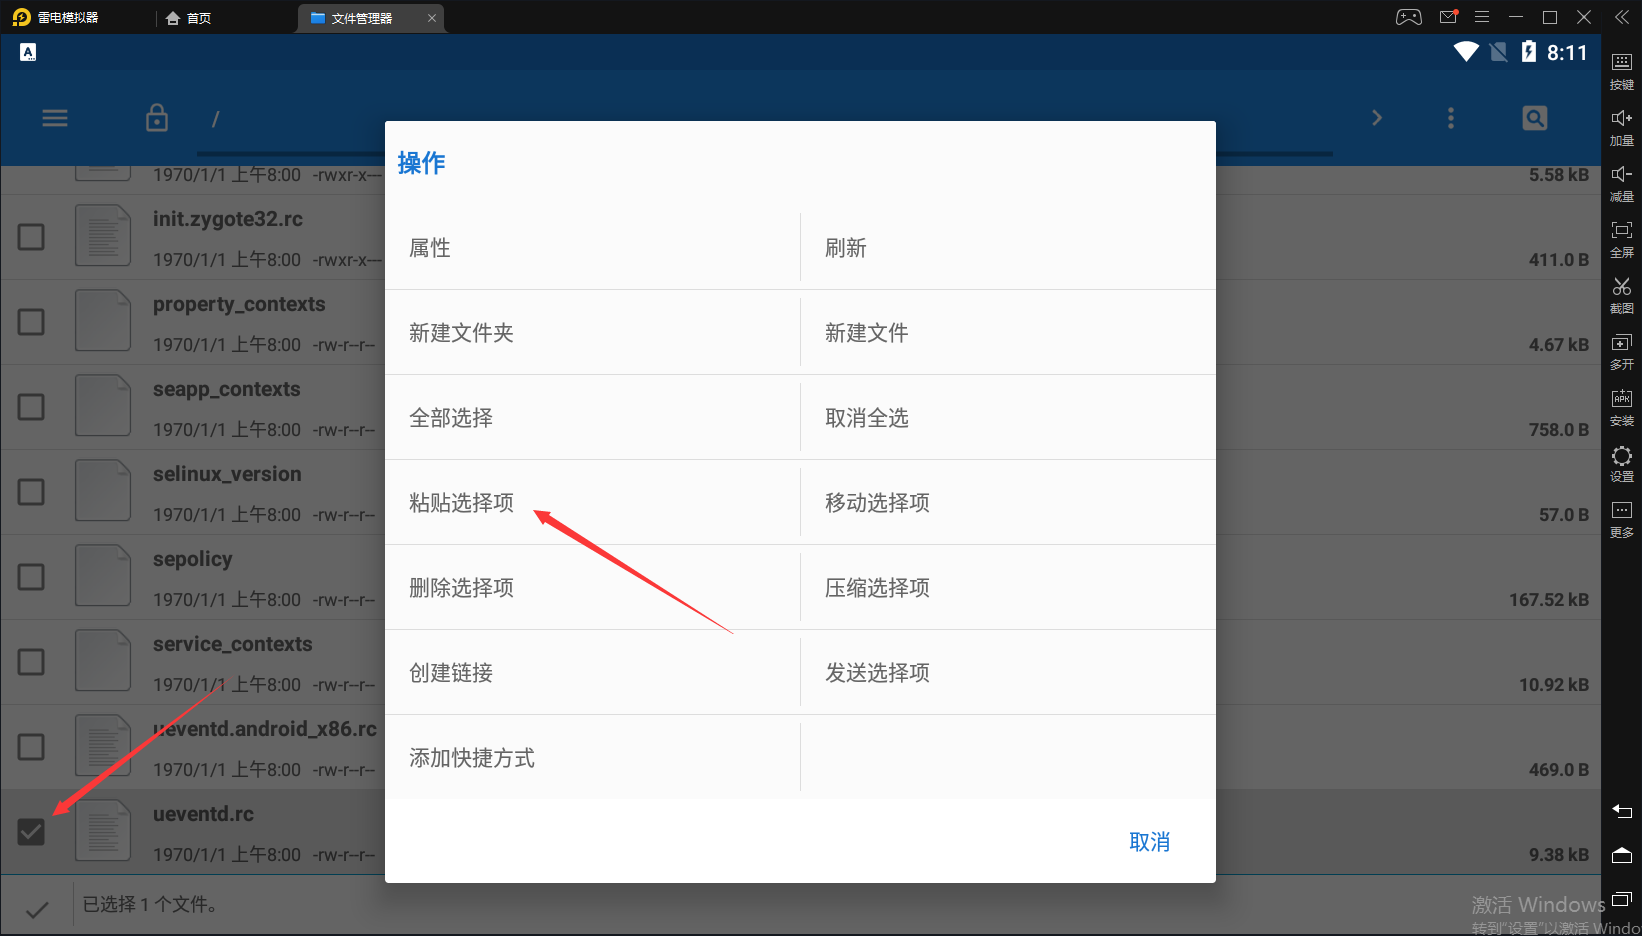Open the hamburger navigation menu
The width and height of the screenshot is (1642, 936).
click(55, 118)
